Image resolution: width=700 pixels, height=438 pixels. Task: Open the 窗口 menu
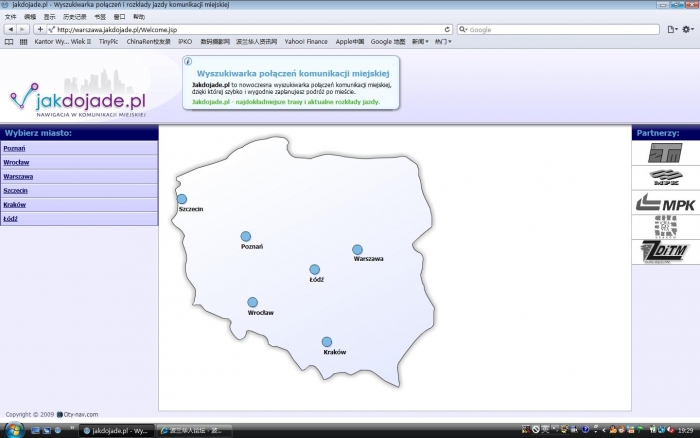click(x=119, y=17)
